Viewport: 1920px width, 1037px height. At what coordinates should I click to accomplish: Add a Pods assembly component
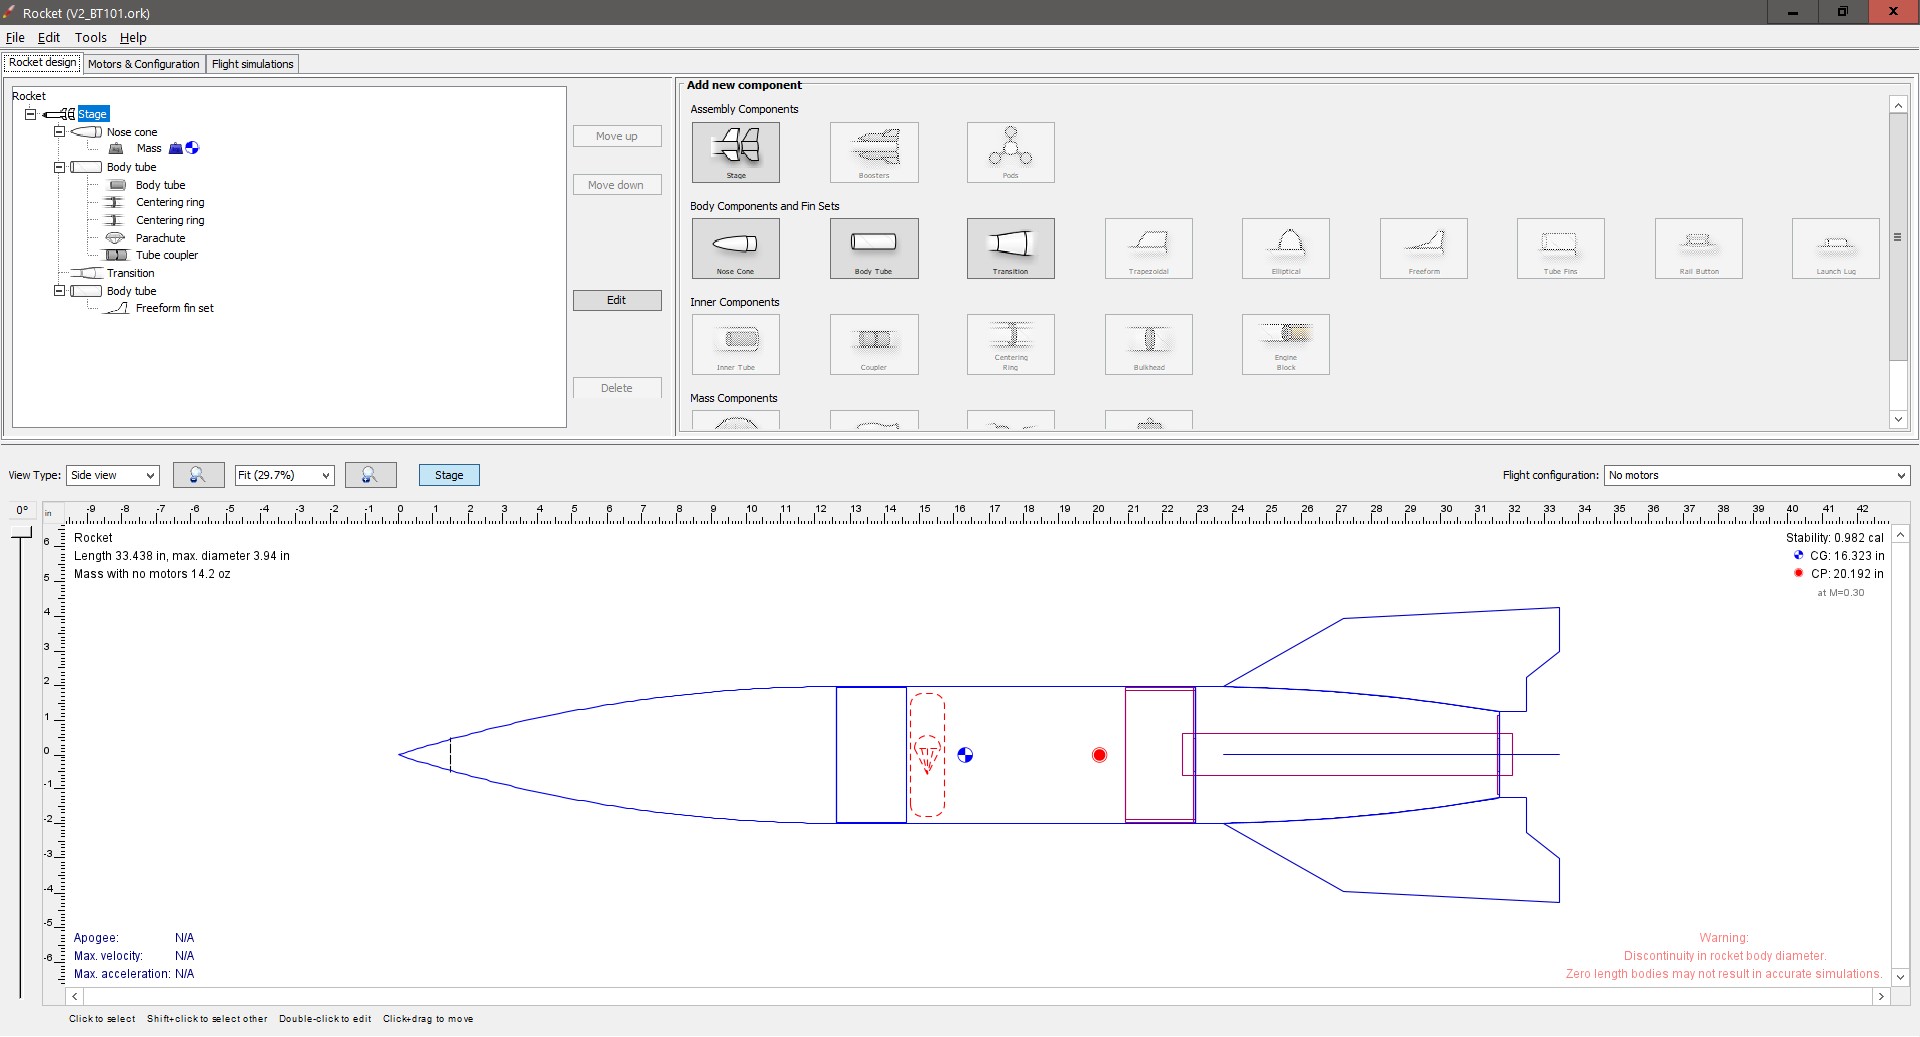[x=1010, y=152]
